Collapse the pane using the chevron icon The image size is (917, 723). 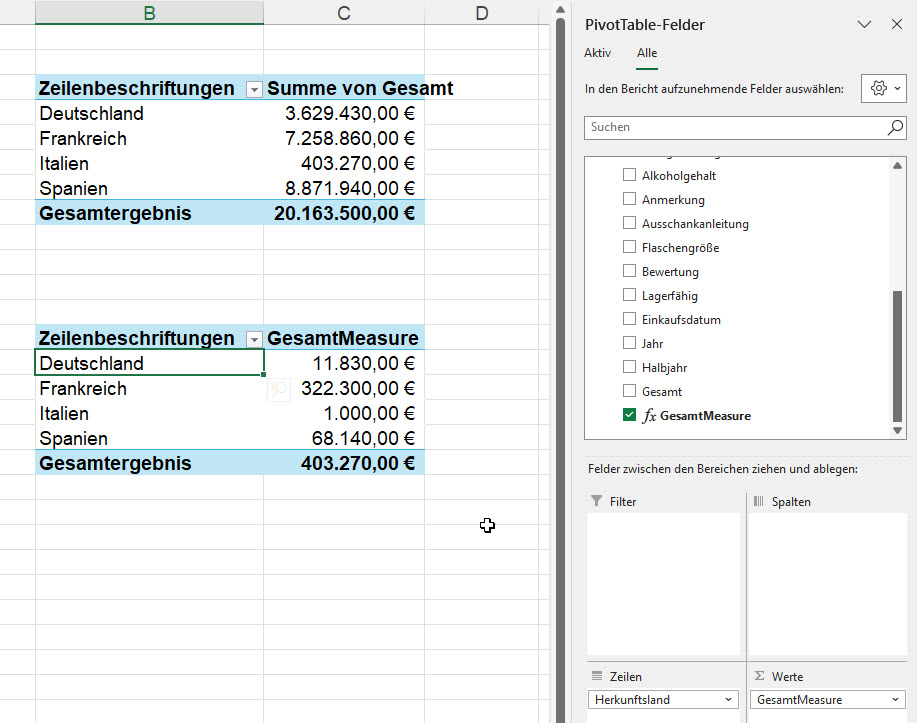pyautogui.click(x=865, y=25)
